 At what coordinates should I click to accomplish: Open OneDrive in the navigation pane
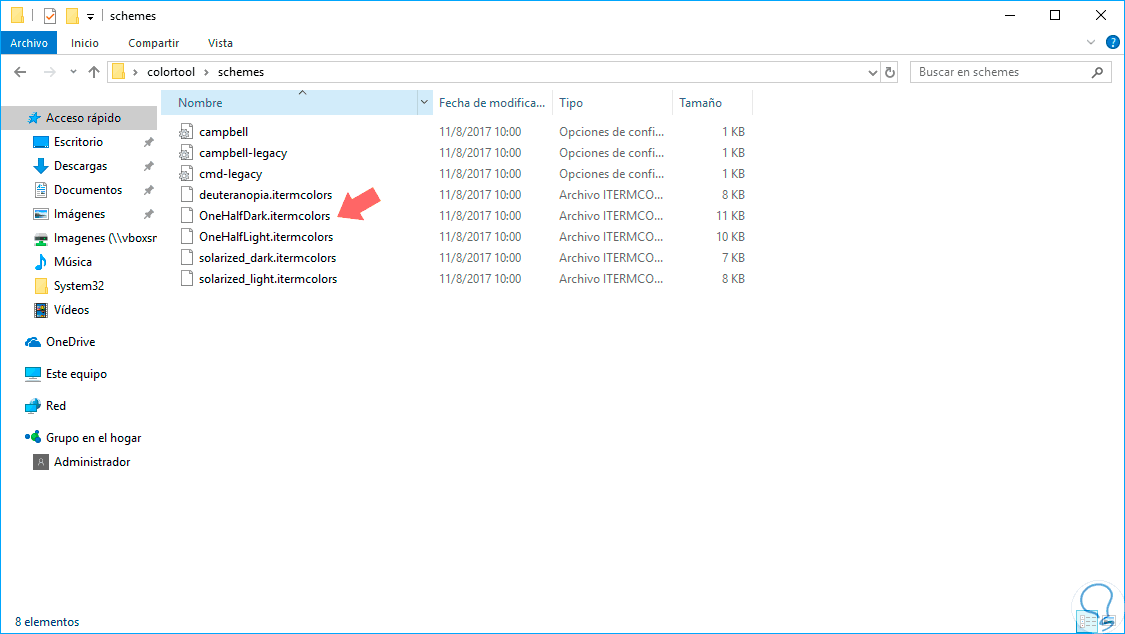tap(70, 341)
